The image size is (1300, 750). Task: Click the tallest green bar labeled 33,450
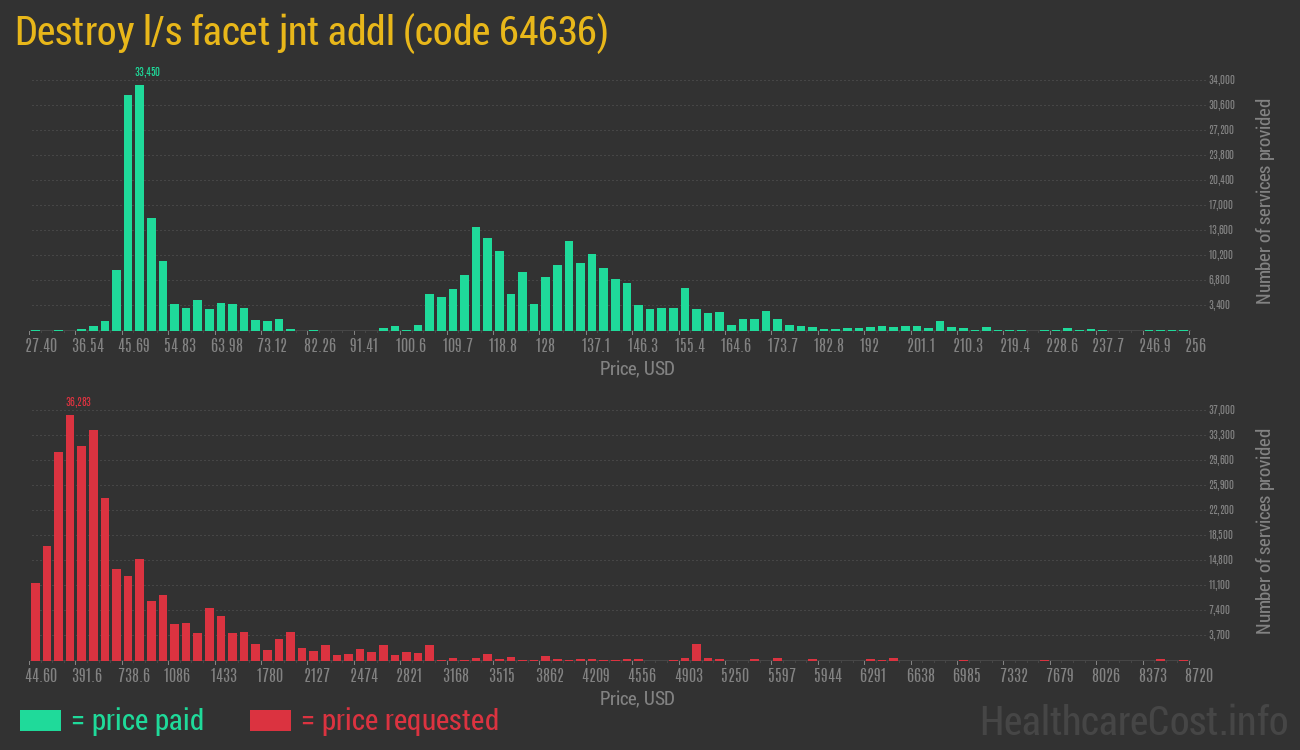pos(139,207)
